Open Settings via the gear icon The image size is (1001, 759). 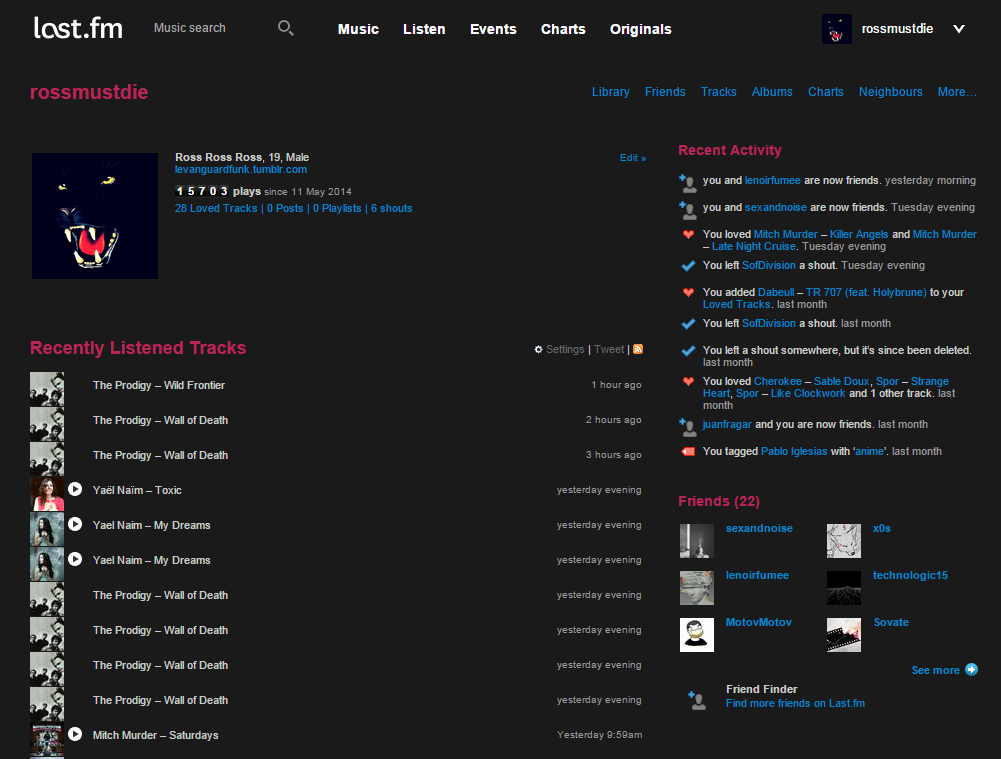tap(538, 349)
